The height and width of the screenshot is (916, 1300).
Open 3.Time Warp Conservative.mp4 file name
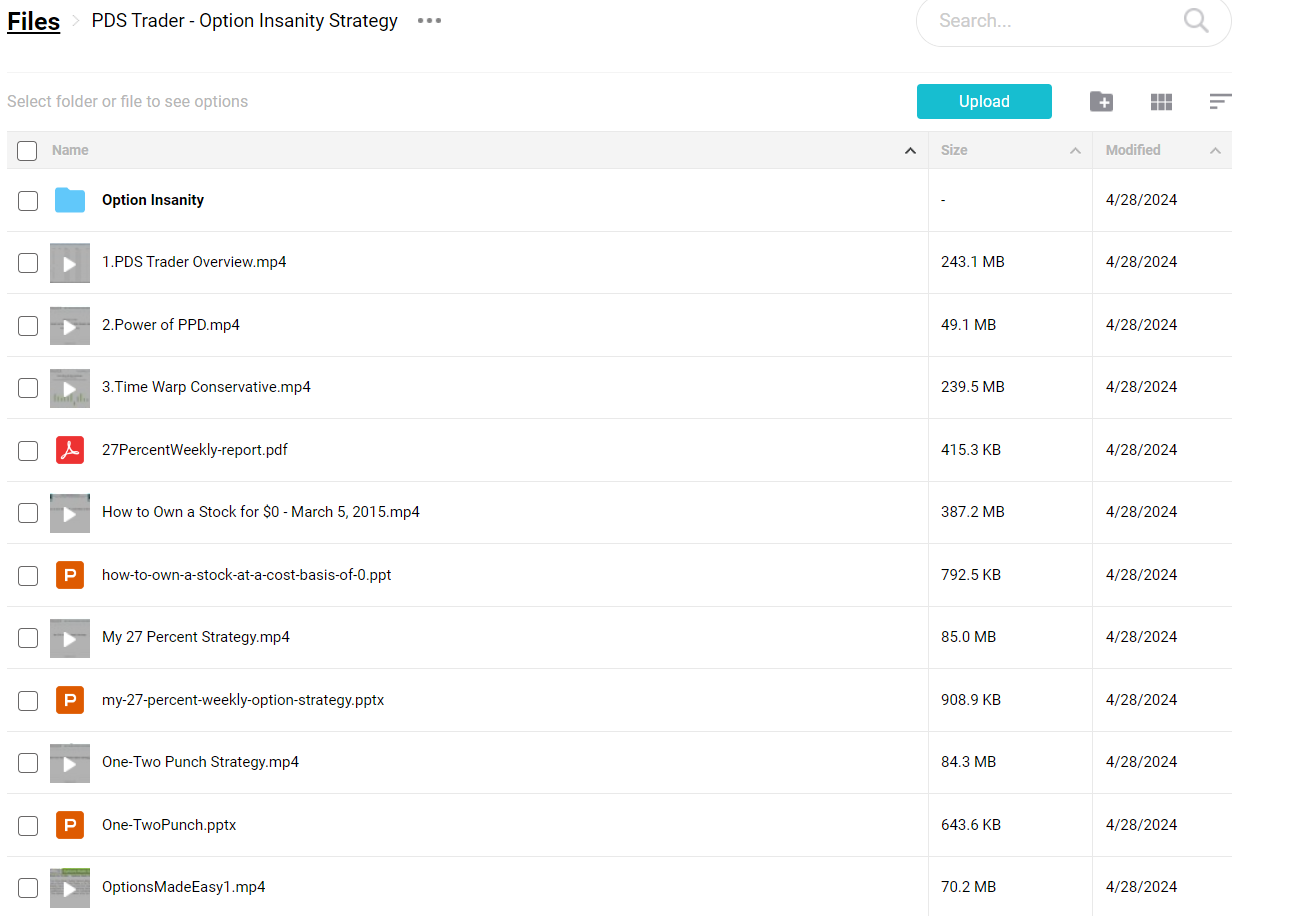pos(206,387)
